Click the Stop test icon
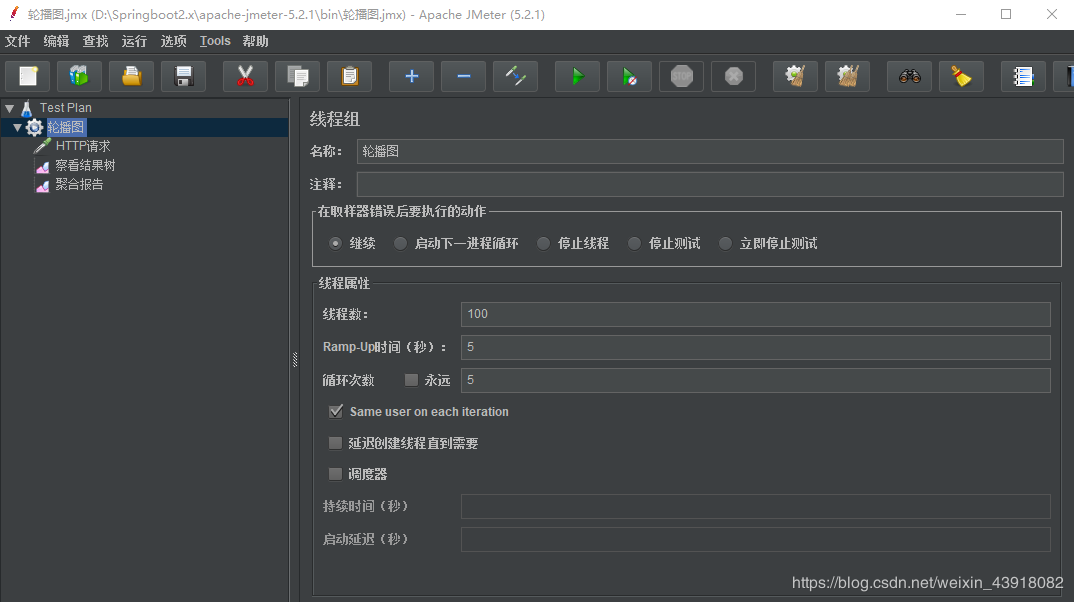Image resolution: width=1074 pixels, height=602 pixels. tap(681, 76)
